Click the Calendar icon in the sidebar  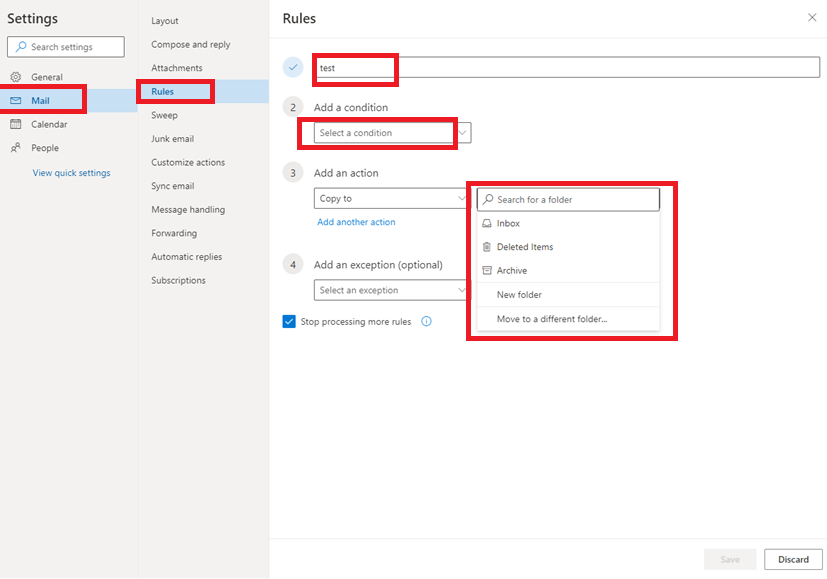point(16,124)
